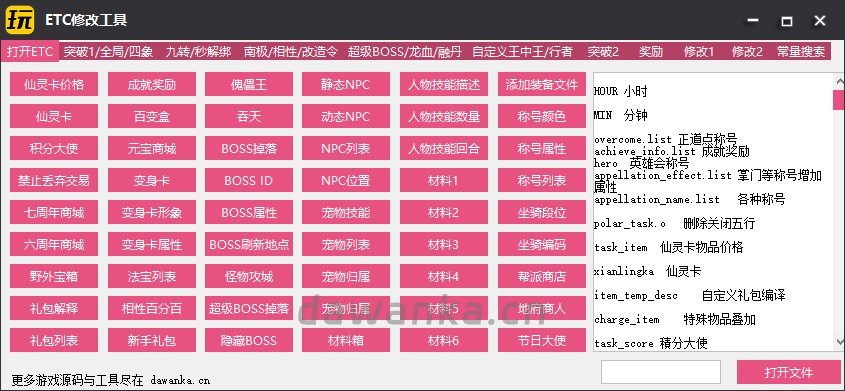Click the 仙灵卡价格 button
The height and width of the screenshot is (391, 845).
54,85
